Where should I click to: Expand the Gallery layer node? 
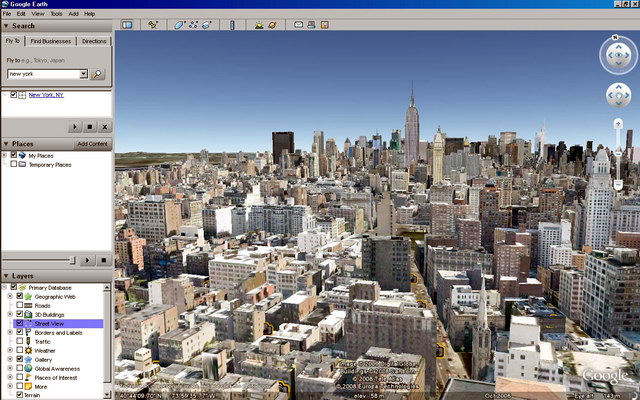point(10,359)
